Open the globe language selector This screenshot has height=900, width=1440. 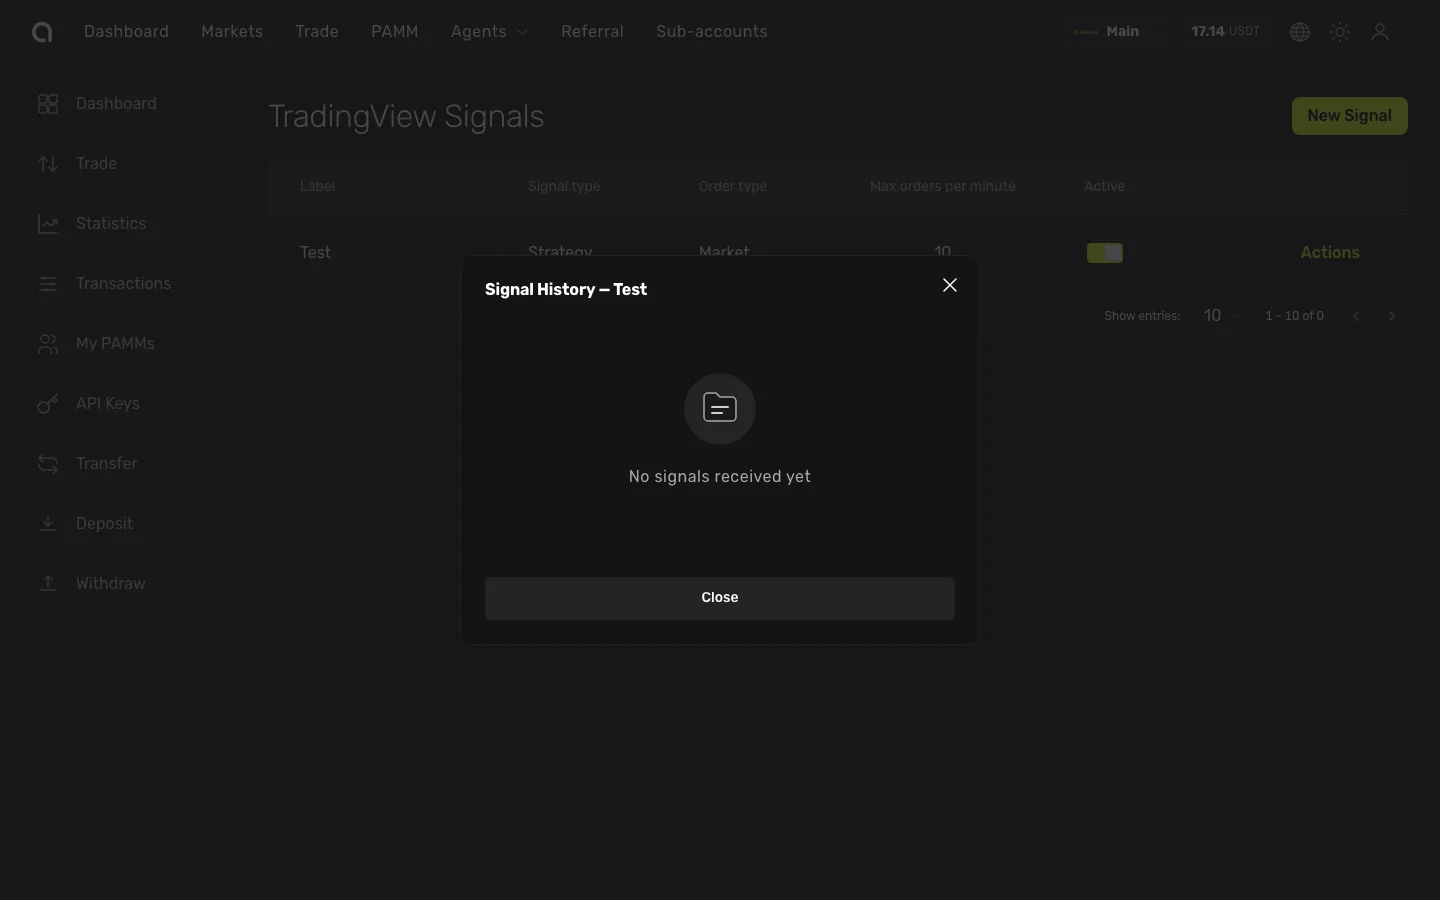[x=1299, y=31]
